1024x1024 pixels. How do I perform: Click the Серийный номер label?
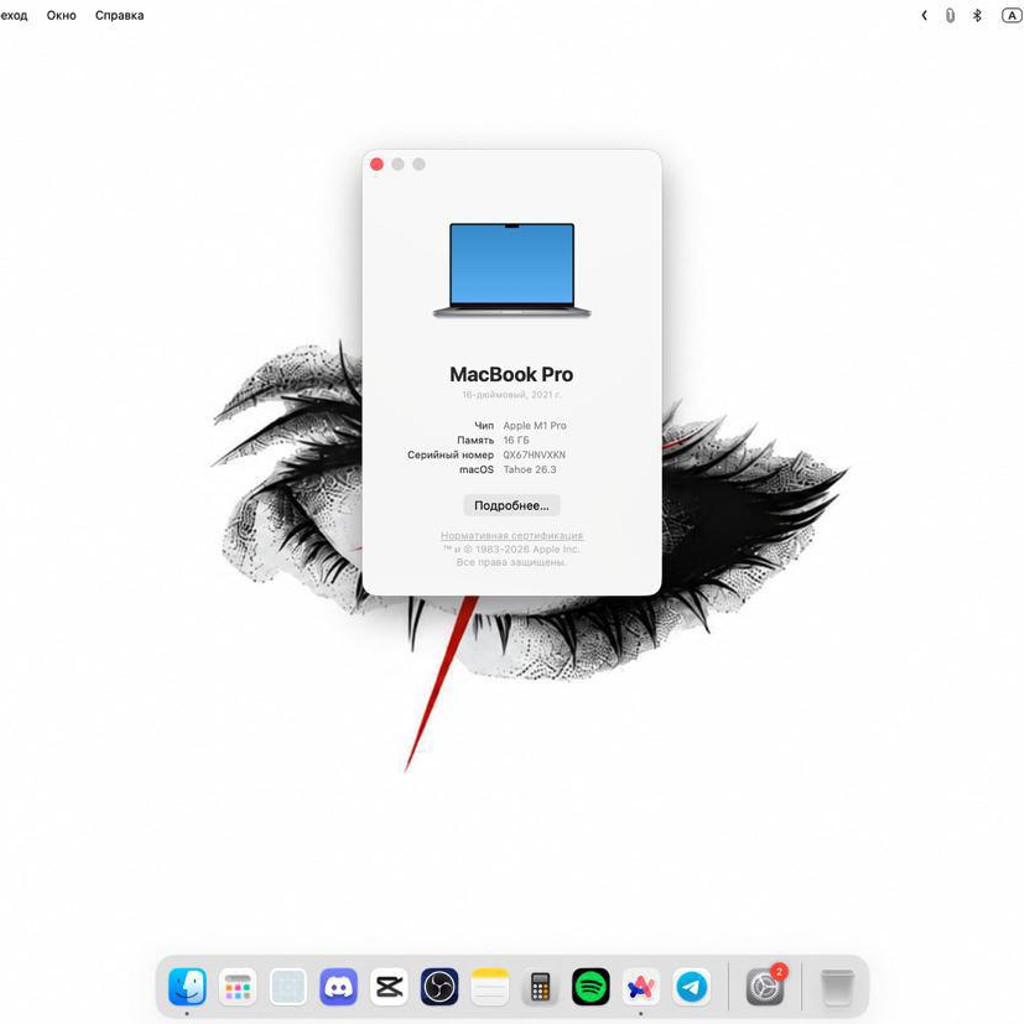click(451, 455)
